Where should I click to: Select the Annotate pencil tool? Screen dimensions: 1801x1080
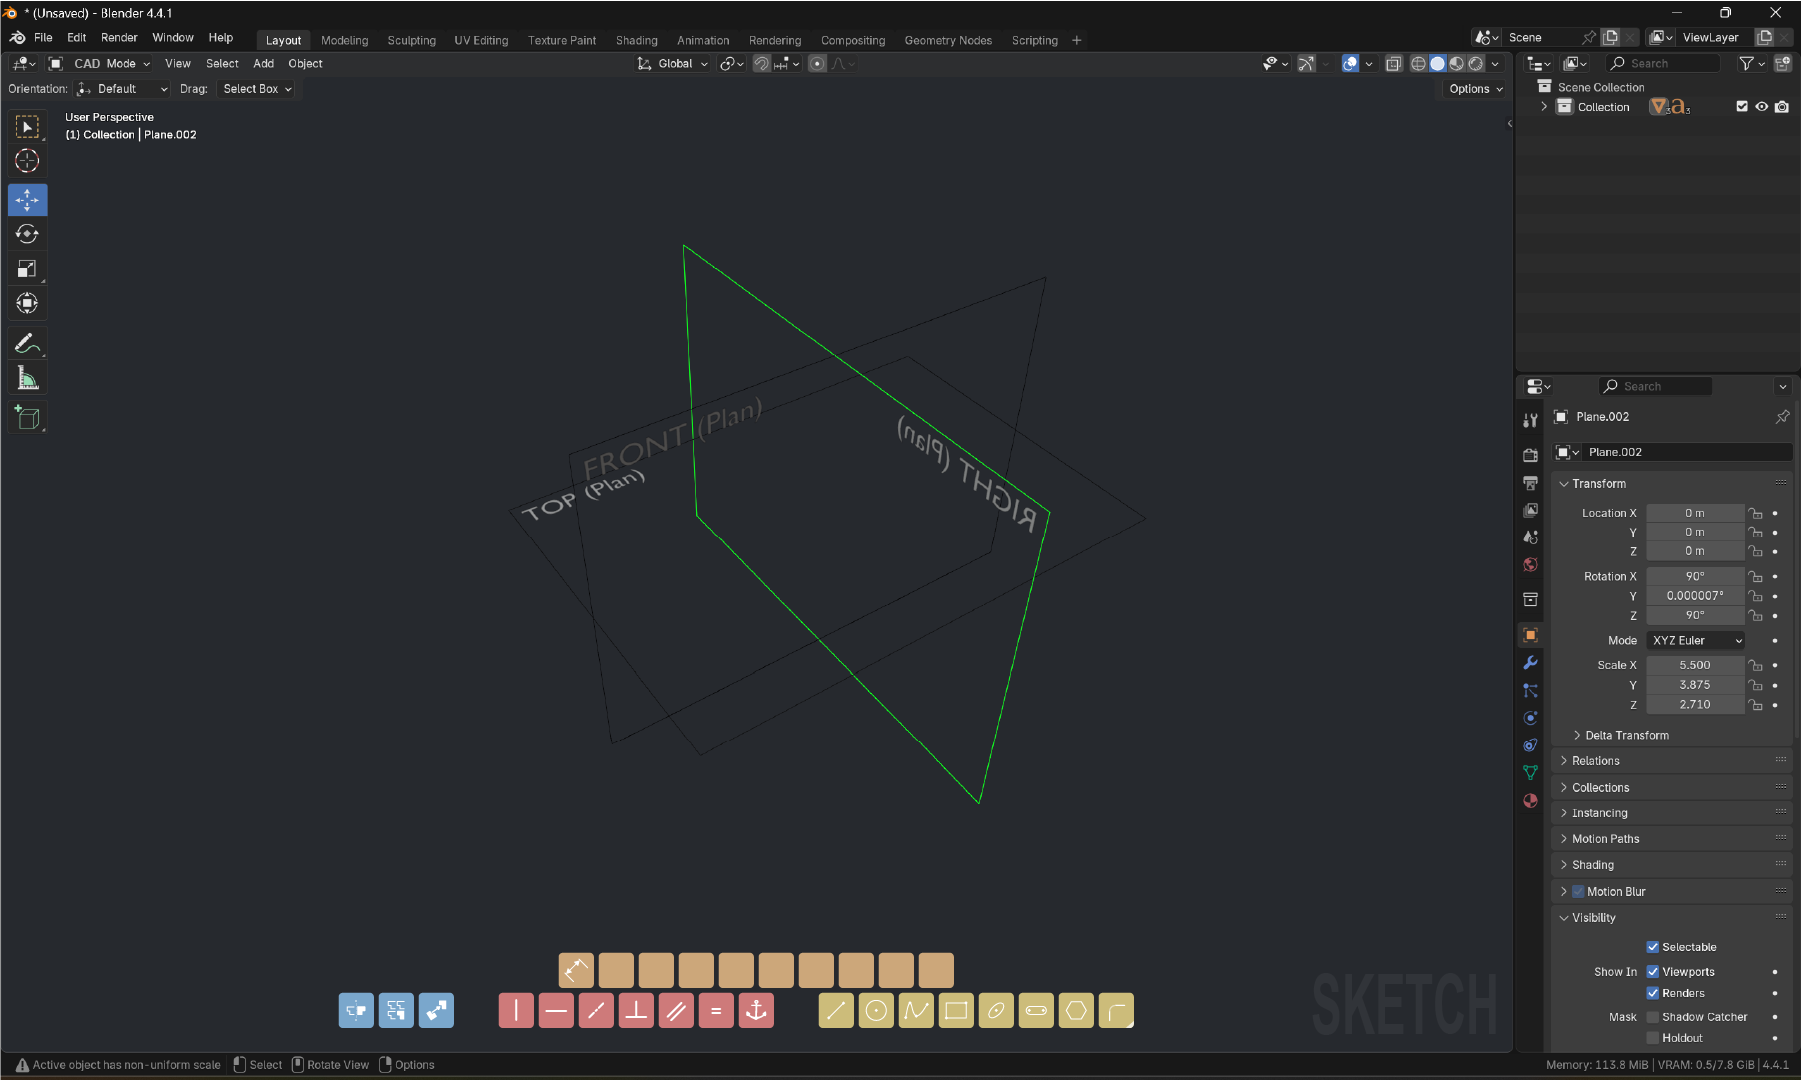tap(27, 344)
